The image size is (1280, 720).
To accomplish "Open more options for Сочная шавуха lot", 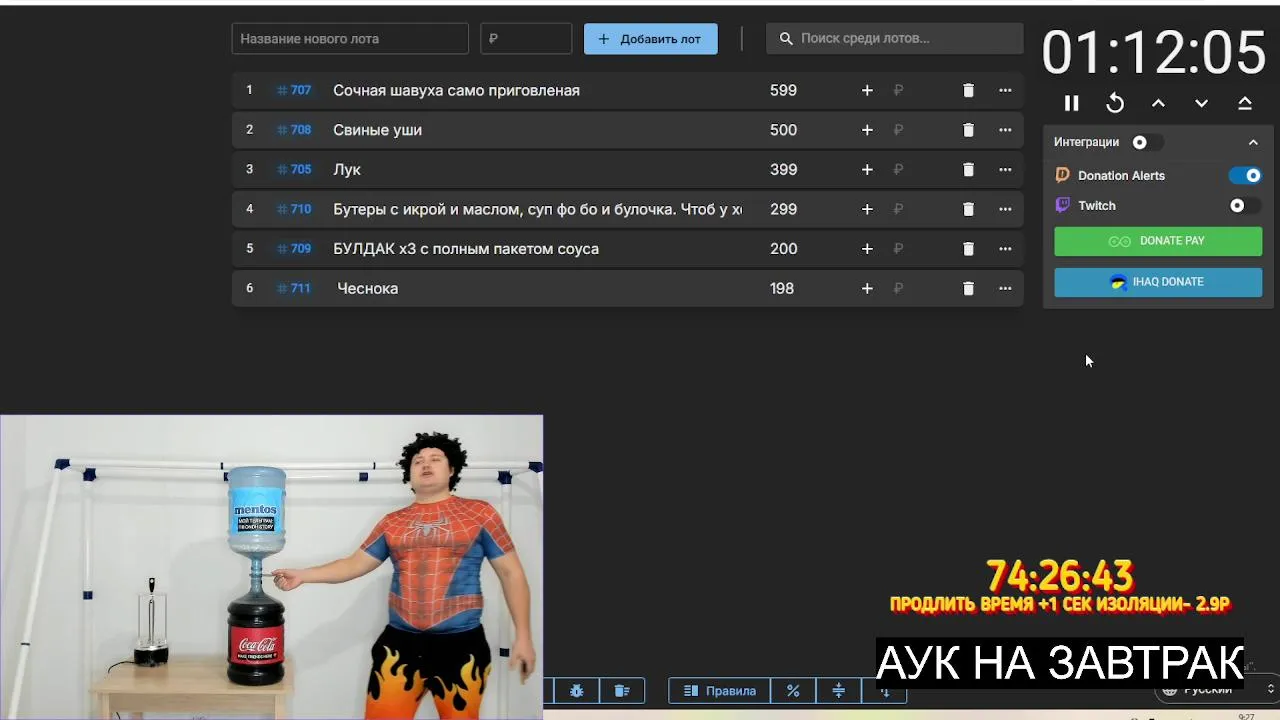I will 1005,90.
